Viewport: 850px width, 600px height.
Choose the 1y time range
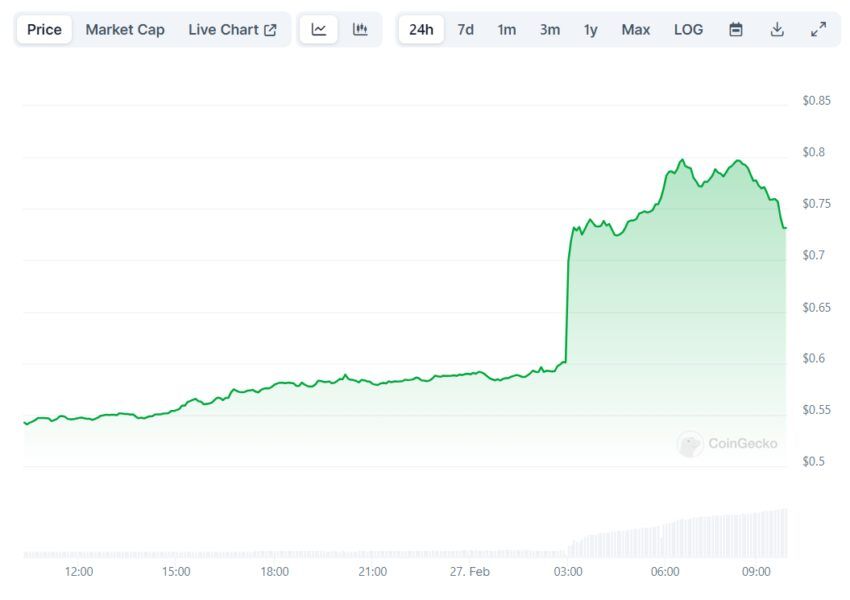click(591, 29)
